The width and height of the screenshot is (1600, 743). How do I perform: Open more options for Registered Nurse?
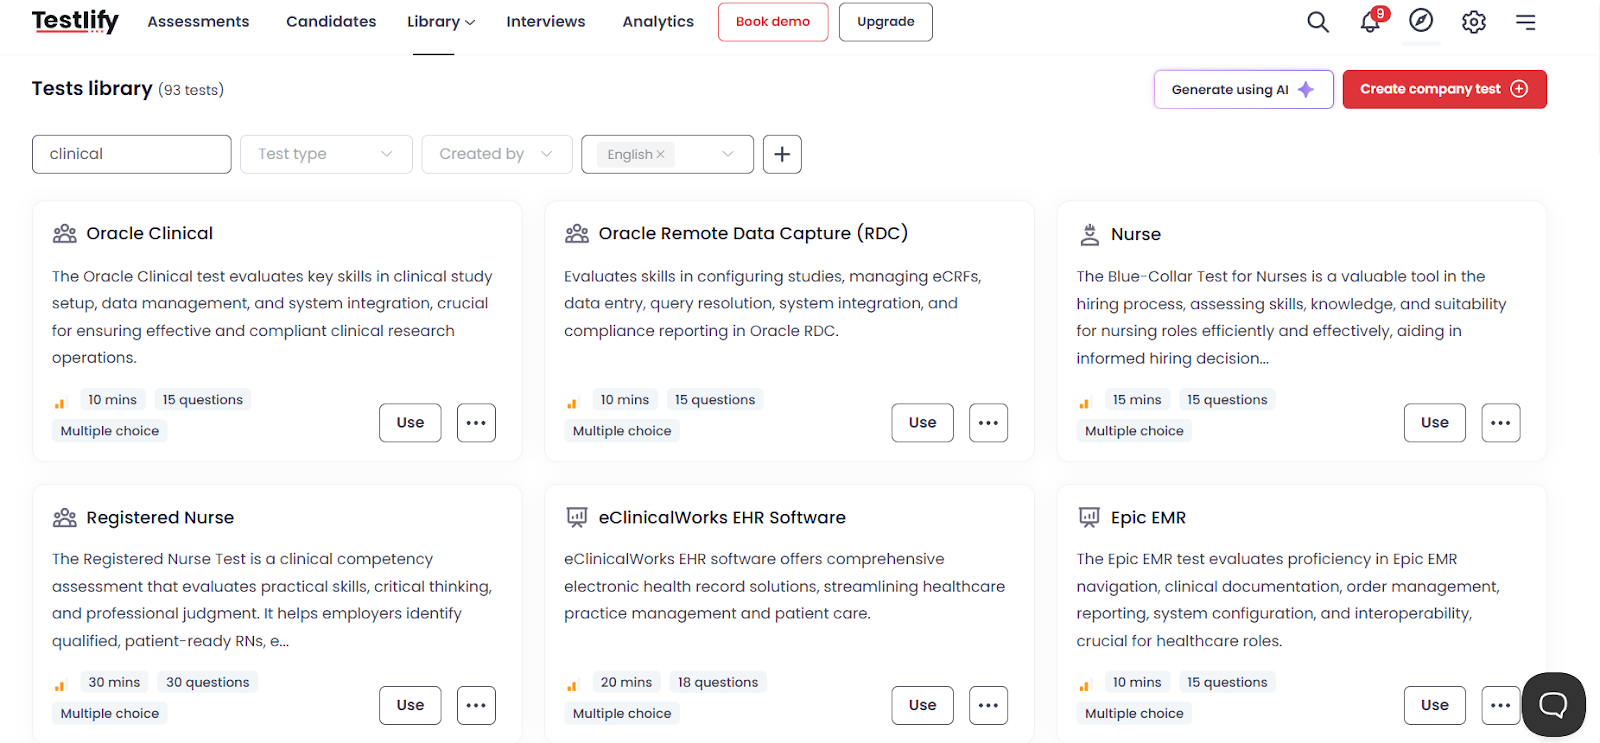click(476, 705)
